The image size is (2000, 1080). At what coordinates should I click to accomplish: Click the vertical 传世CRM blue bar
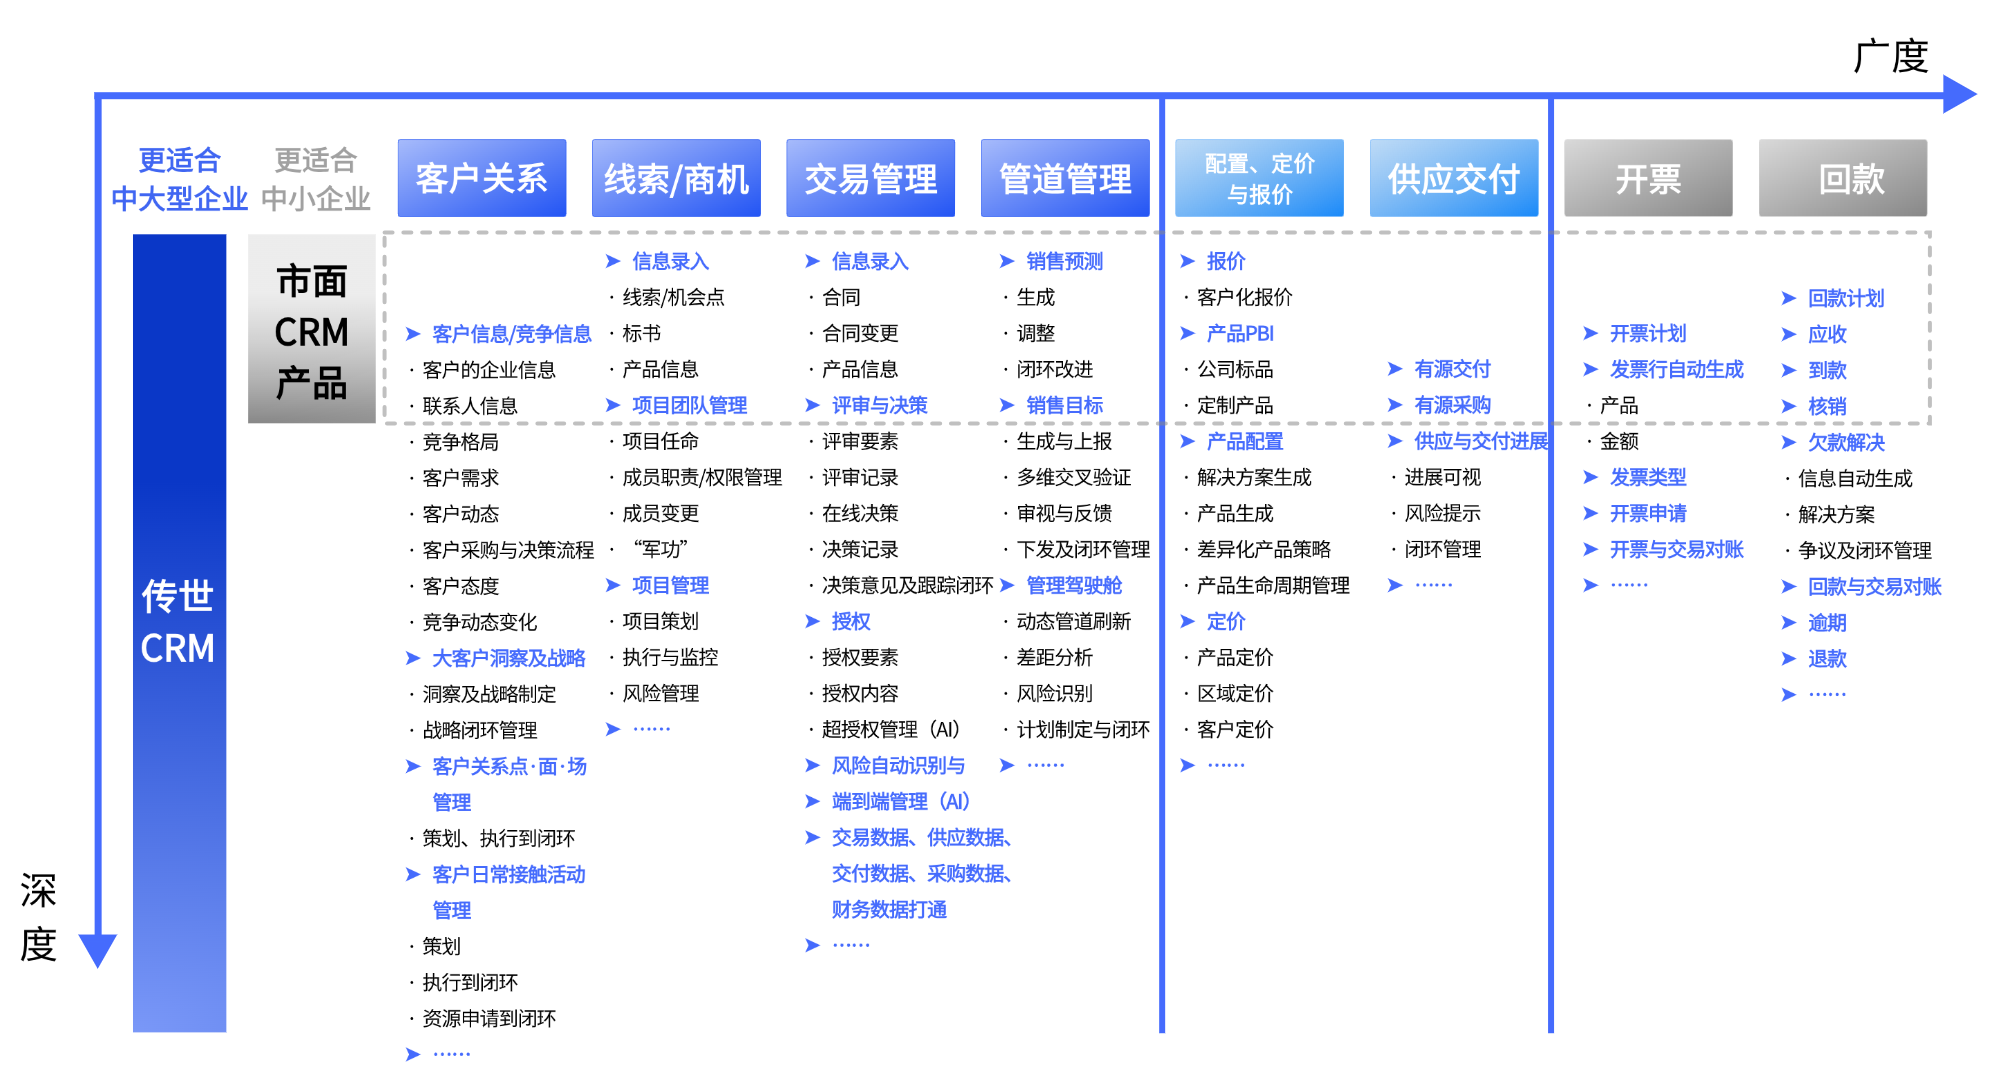tap(180, 633)
